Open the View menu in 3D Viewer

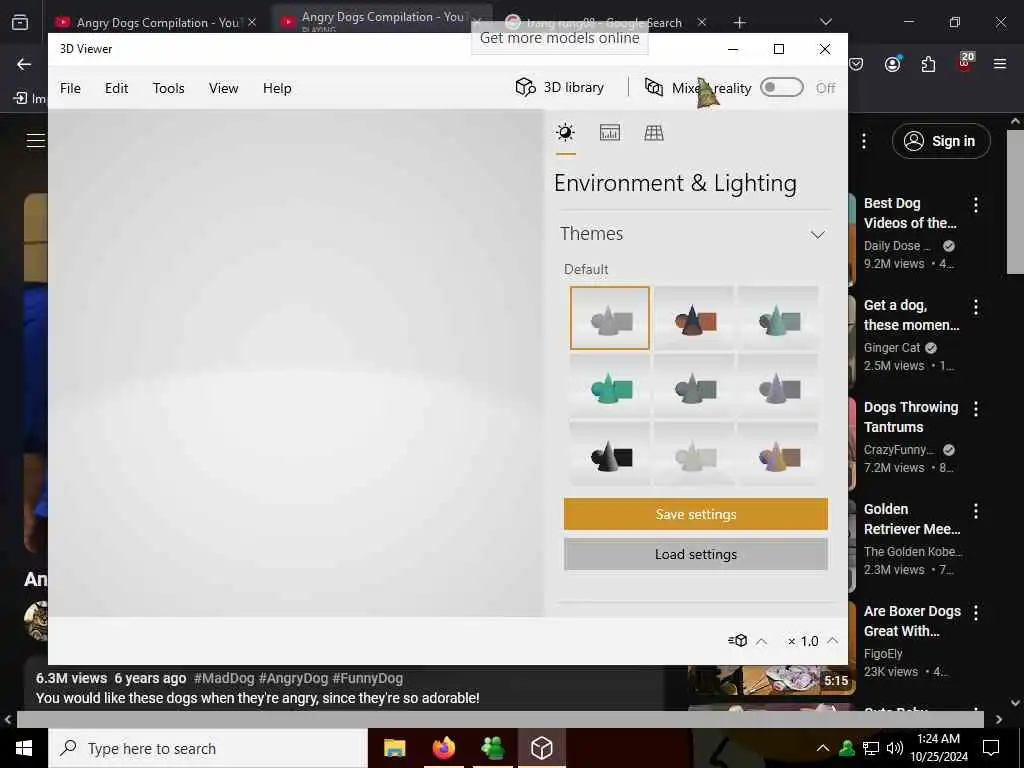click(223, 88)
